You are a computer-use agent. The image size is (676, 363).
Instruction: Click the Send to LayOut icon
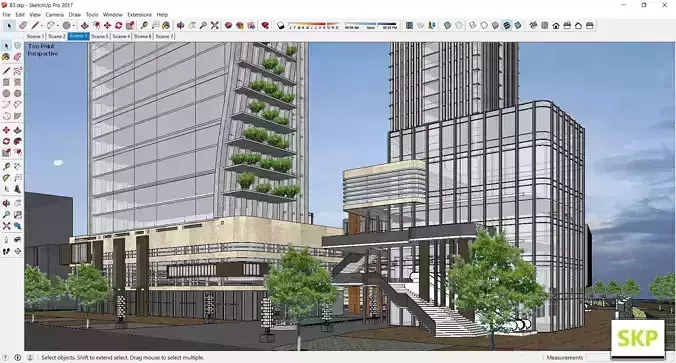[251, 25]
